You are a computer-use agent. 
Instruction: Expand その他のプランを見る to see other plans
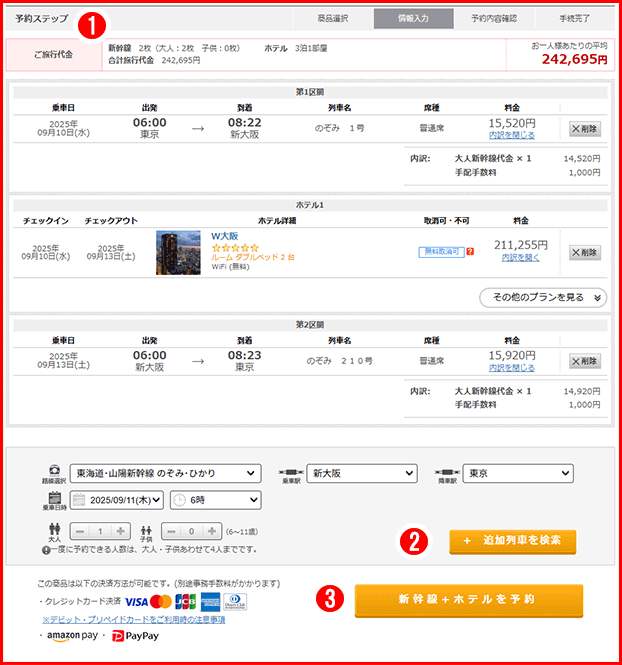(543, 297)
